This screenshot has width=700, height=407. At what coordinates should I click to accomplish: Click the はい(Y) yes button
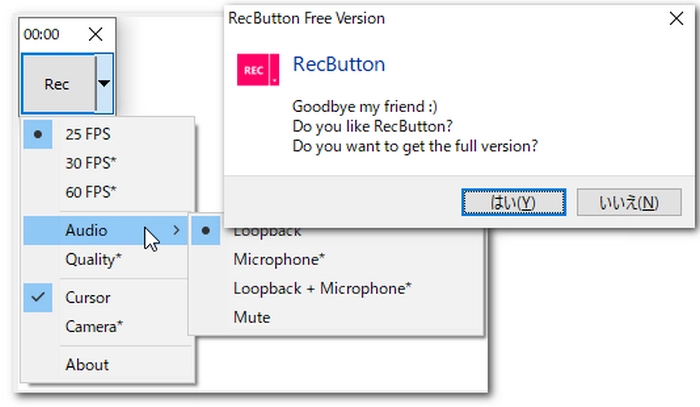(x=513, y=202)
